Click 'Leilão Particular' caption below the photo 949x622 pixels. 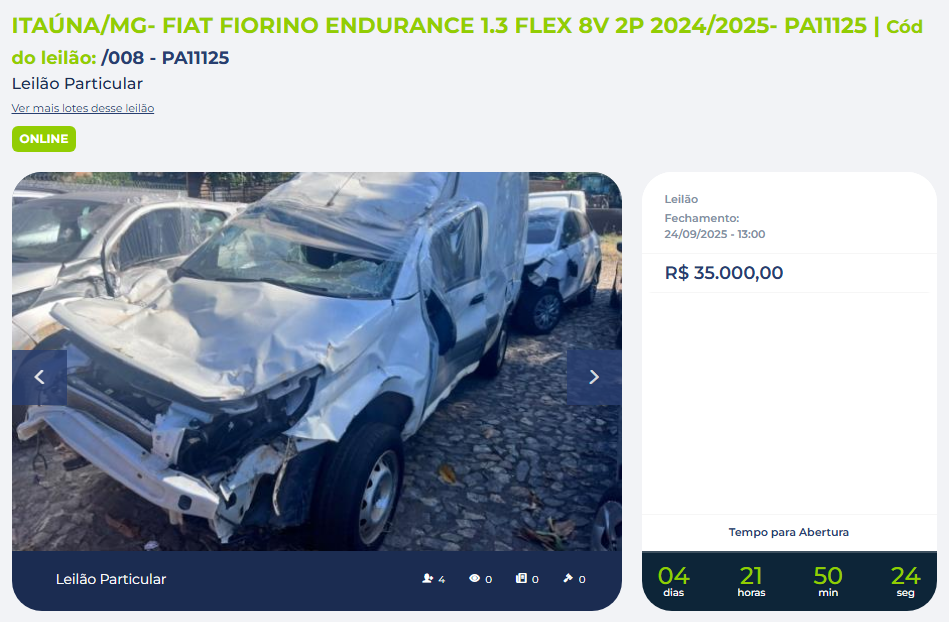point(111,579)
